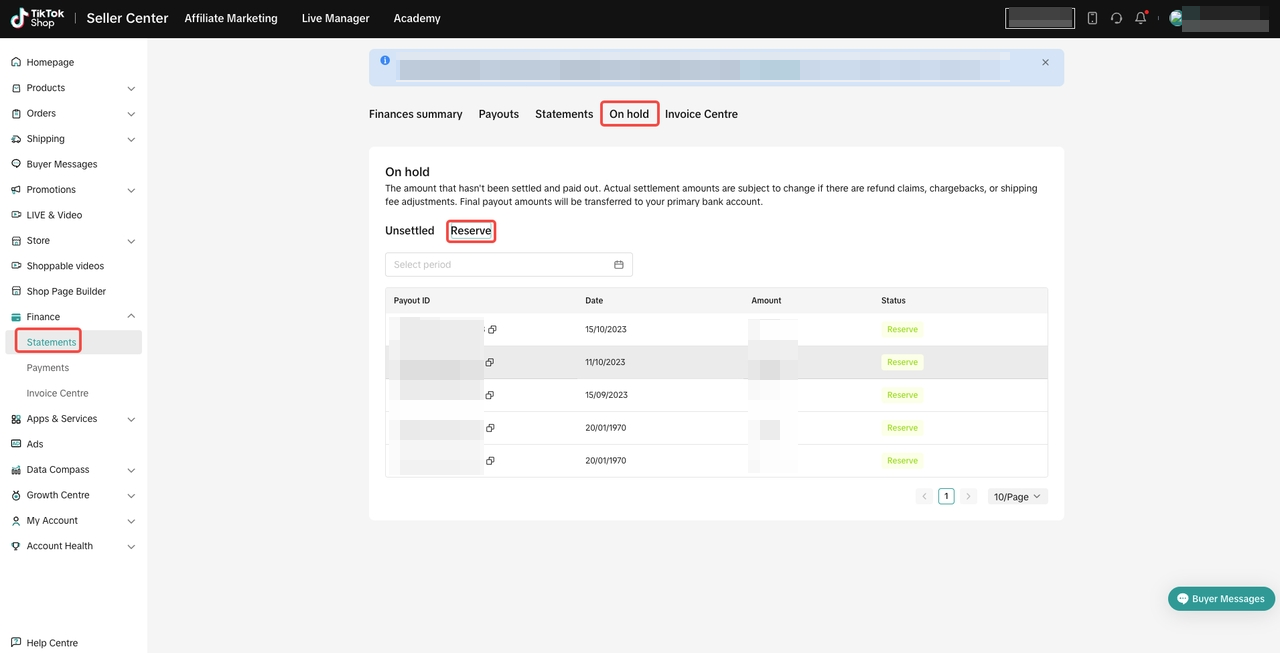This screenshot has height=653, width=1280.
Task: Copy the payout ID dated 15/09/2023
Action: [x=490, y=395]
